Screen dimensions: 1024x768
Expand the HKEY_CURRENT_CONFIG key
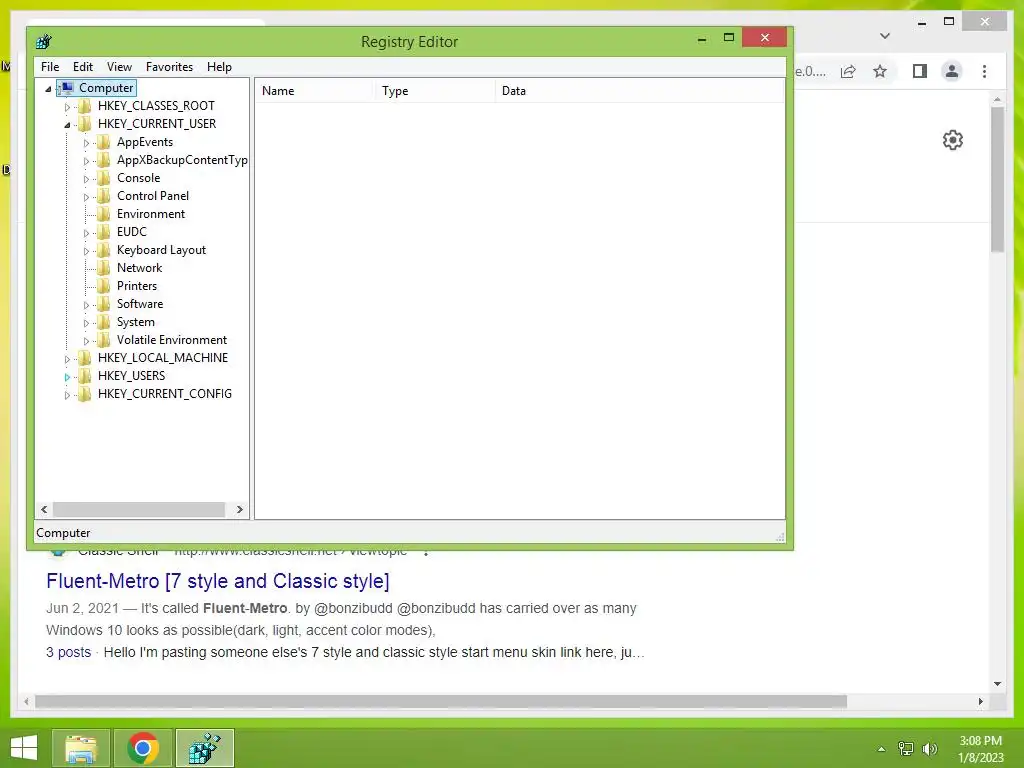67,394
